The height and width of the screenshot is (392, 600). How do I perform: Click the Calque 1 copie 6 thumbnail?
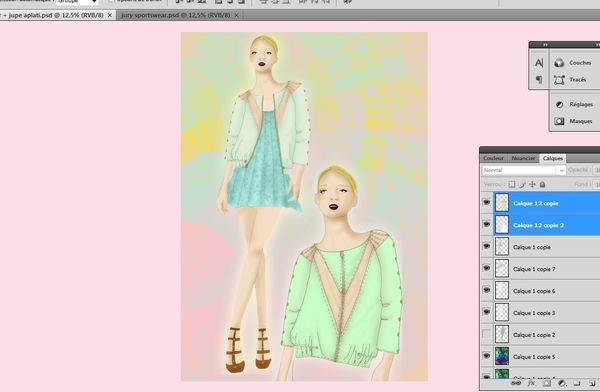502,290
